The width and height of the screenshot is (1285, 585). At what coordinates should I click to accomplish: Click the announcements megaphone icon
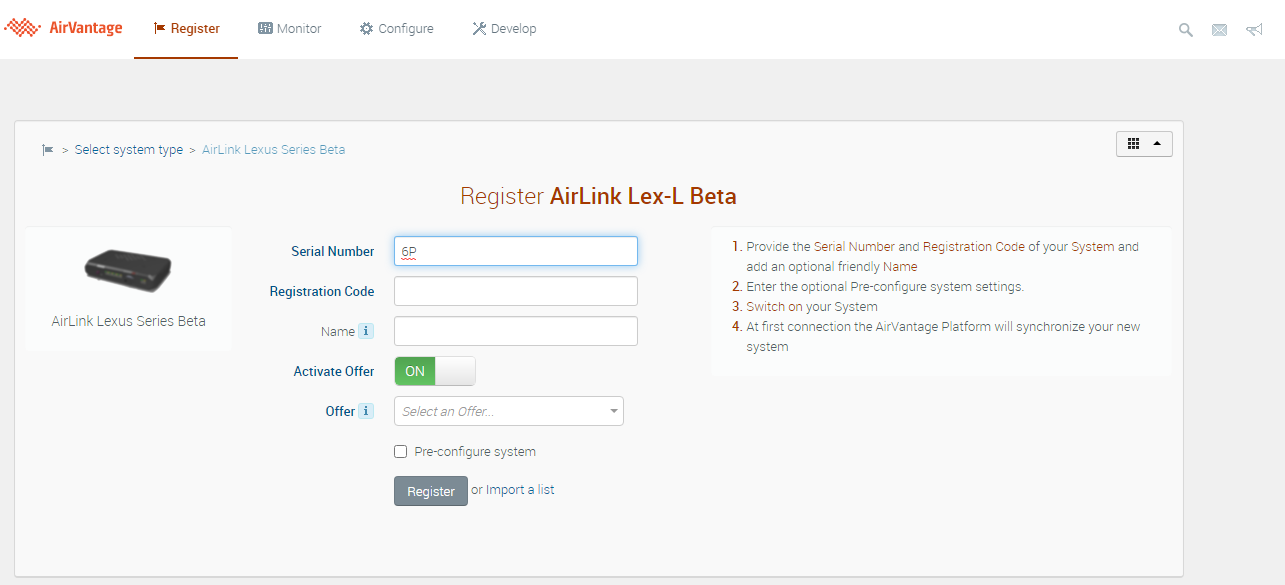coord(1253,30)
